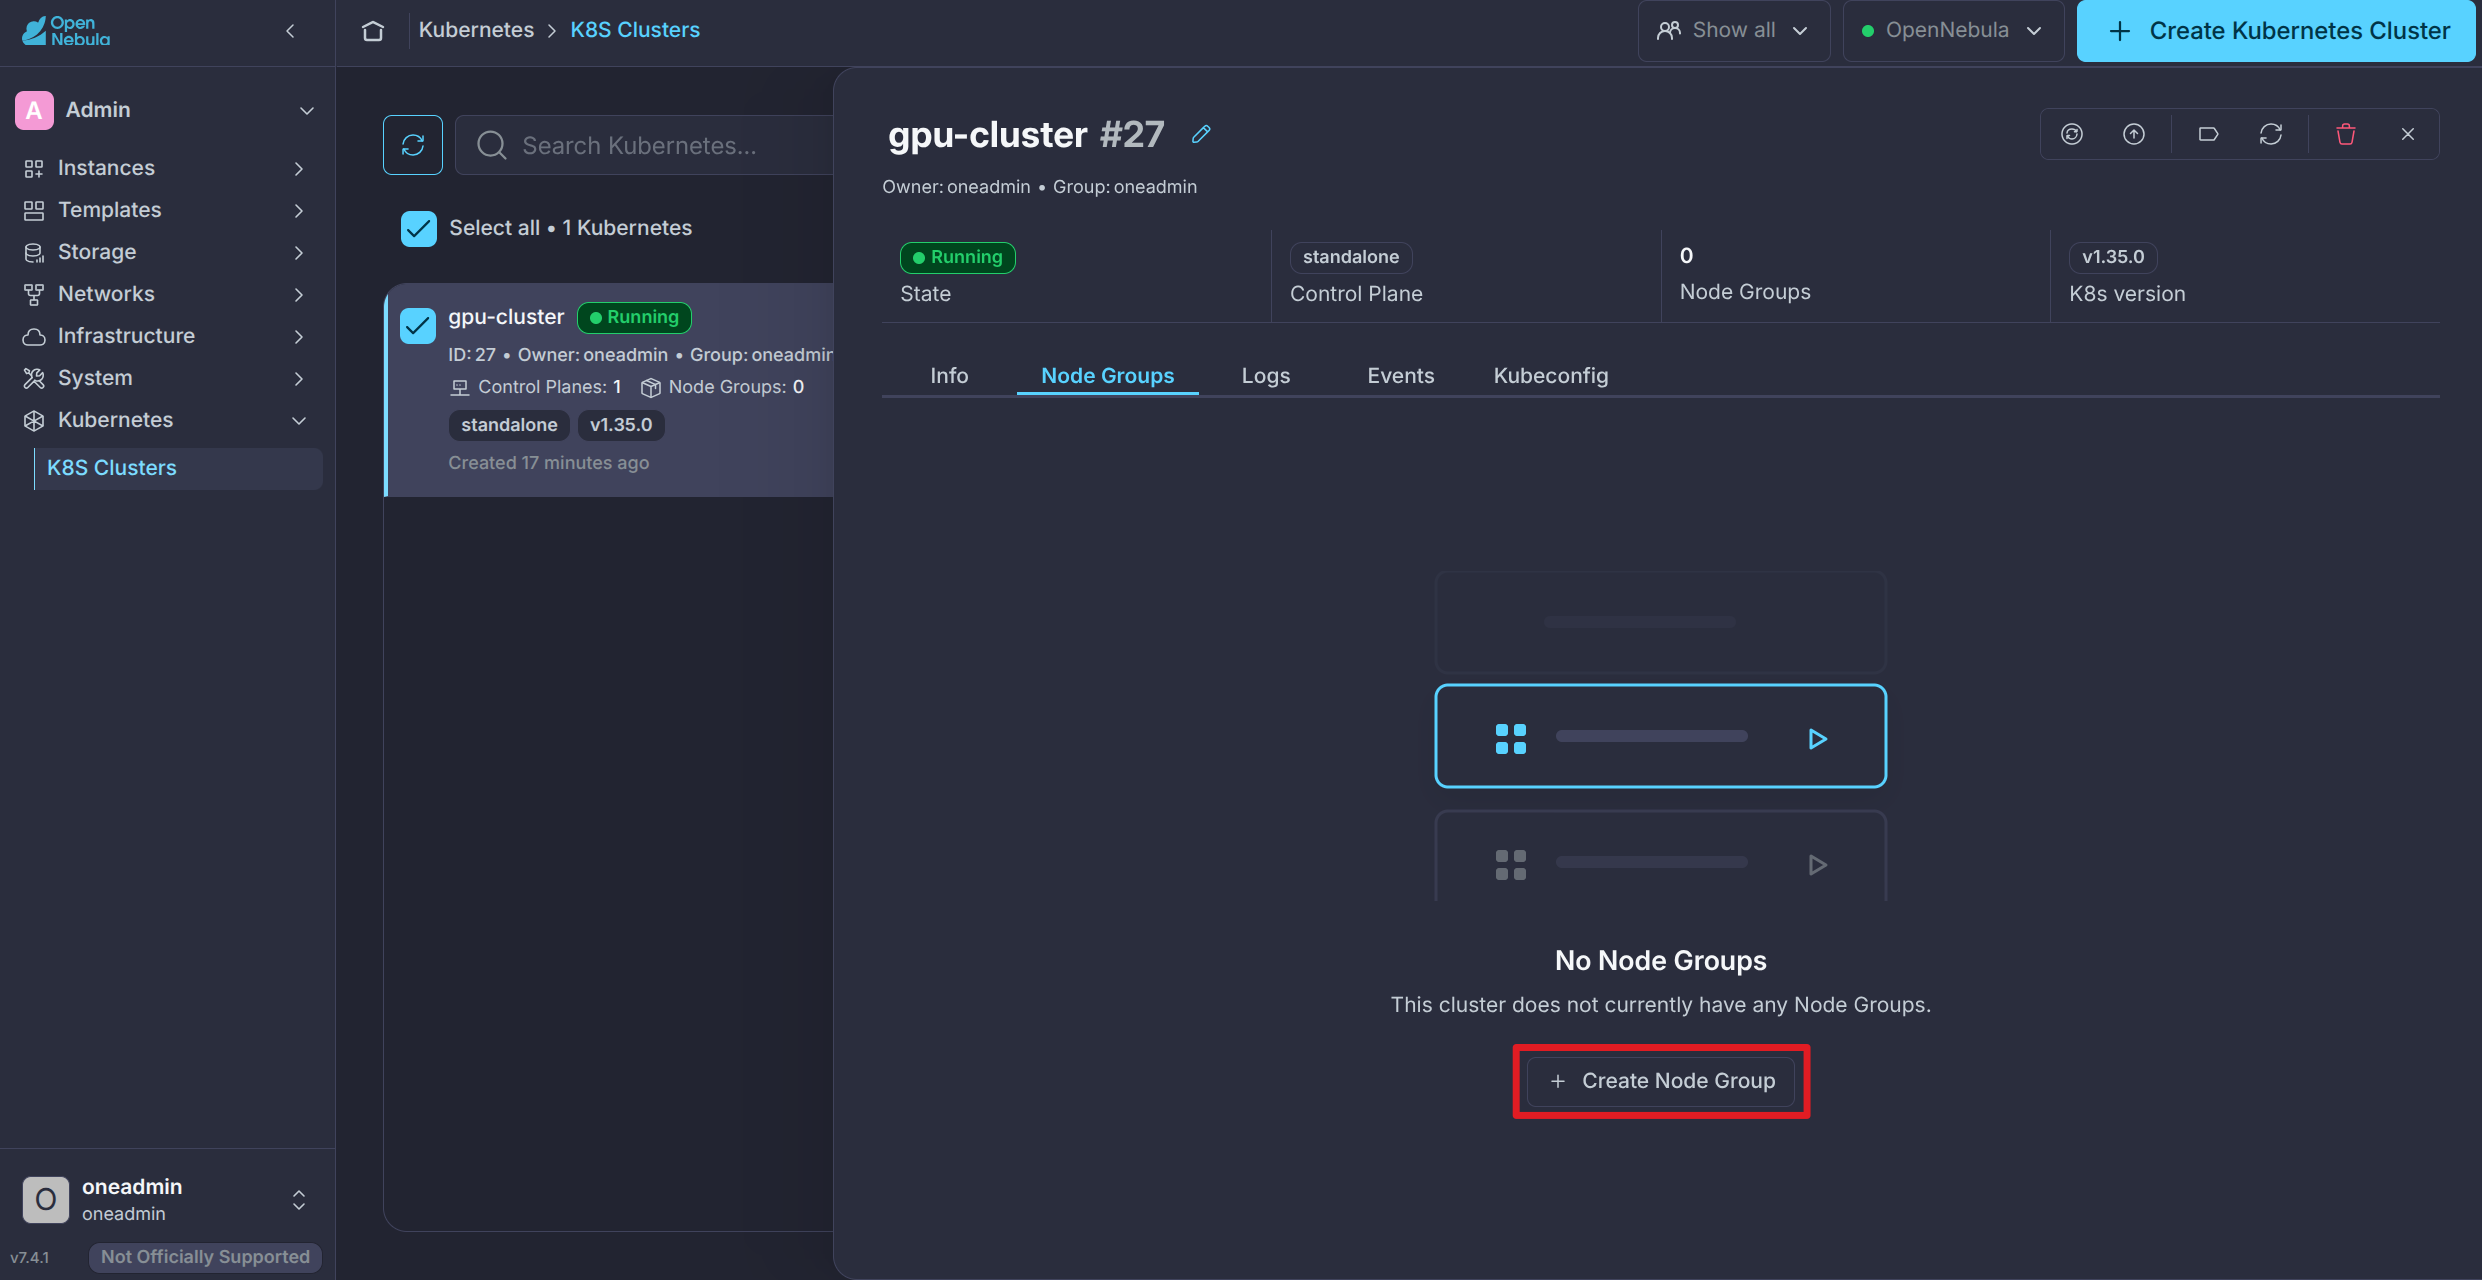Open the Kubeconfig tab
The height and width of the screenshot is (1280, 2482).
pyautogui.click(x=1551, y=376)
